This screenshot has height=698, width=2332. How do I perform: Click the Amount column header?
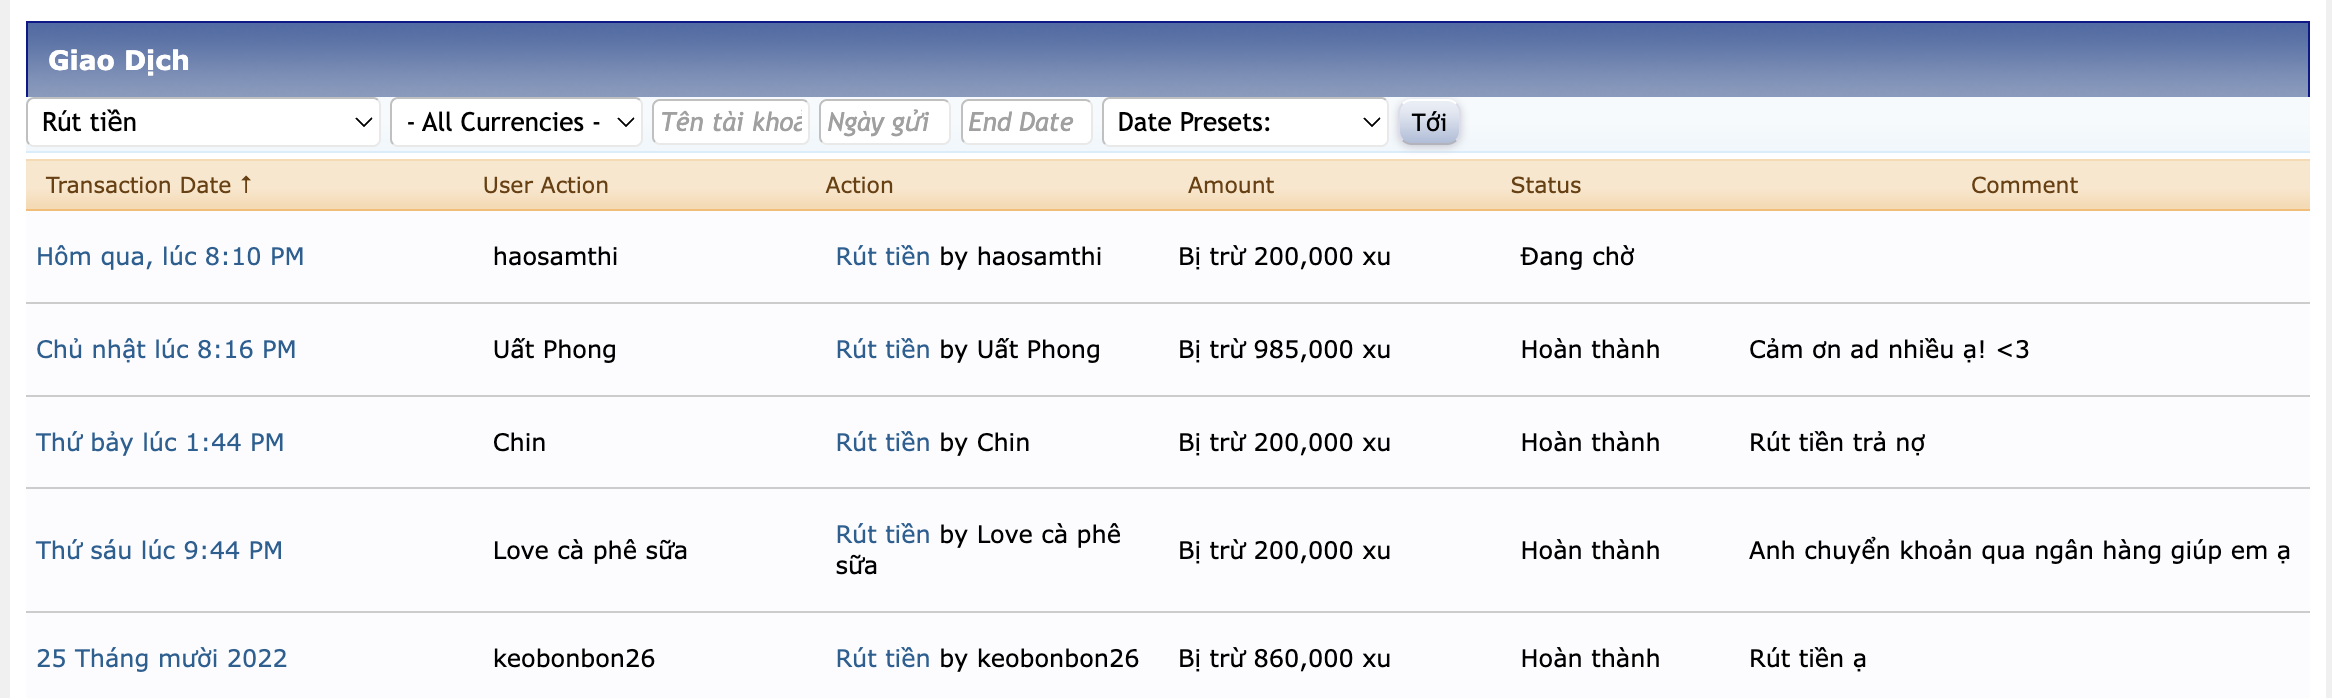(x=1230, y=185)
